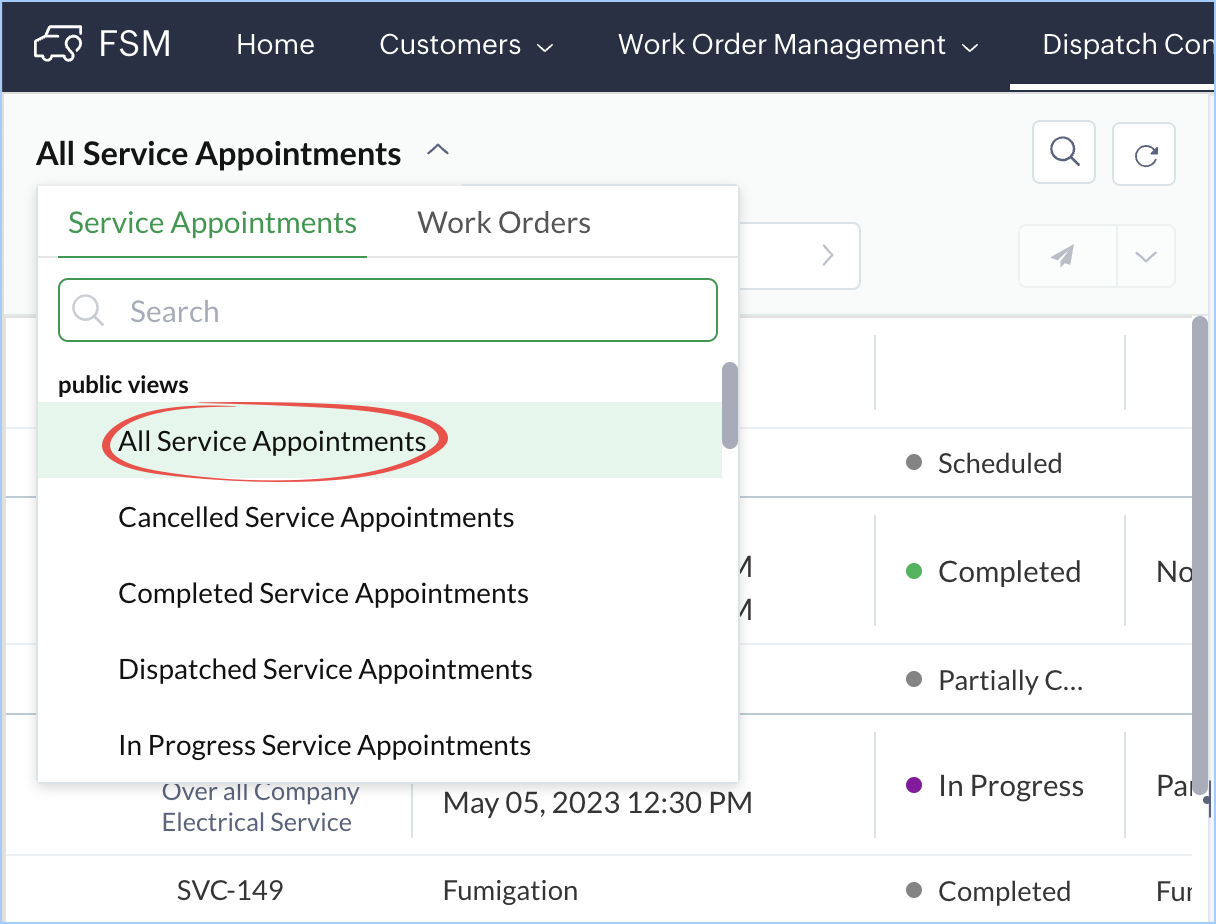This screenshot has height=924, width=1216.
Task: Click the paper plane dispatch icon
Action: coord(1063,257)
